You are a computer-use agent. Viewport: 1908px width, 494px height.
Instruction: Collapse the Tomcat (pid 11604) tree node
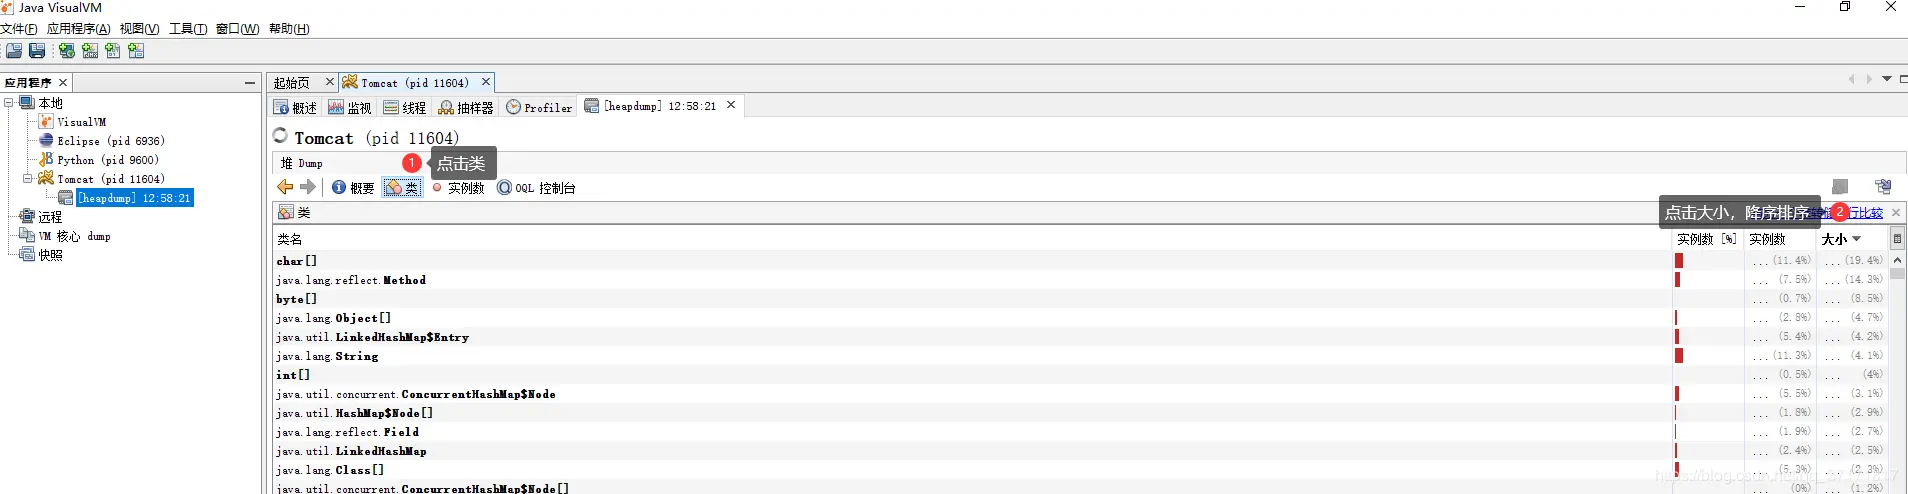28,179
